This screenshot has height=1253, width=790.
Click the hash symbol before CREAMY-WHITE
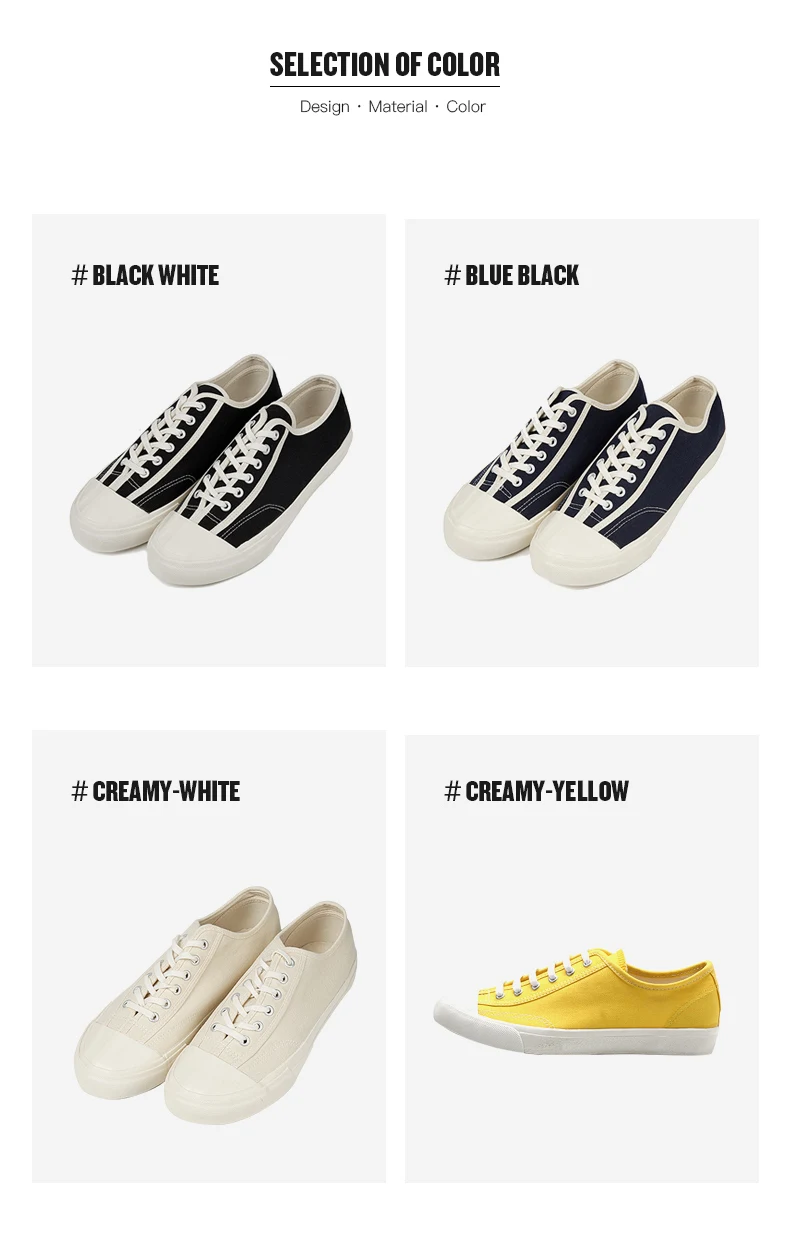80,792
